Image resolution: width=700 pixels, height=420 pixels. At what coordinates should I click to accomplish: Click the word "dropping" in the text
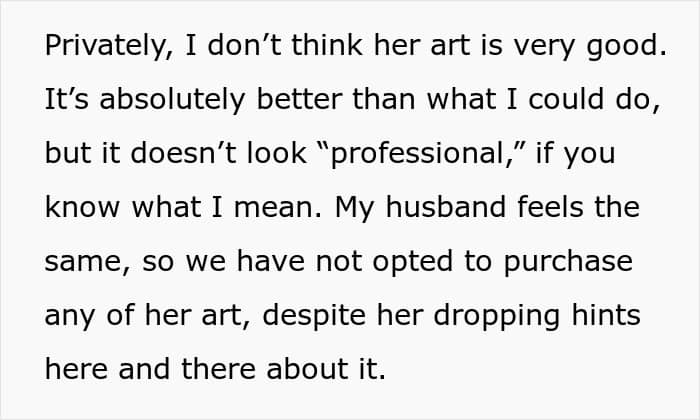point(496,316)
